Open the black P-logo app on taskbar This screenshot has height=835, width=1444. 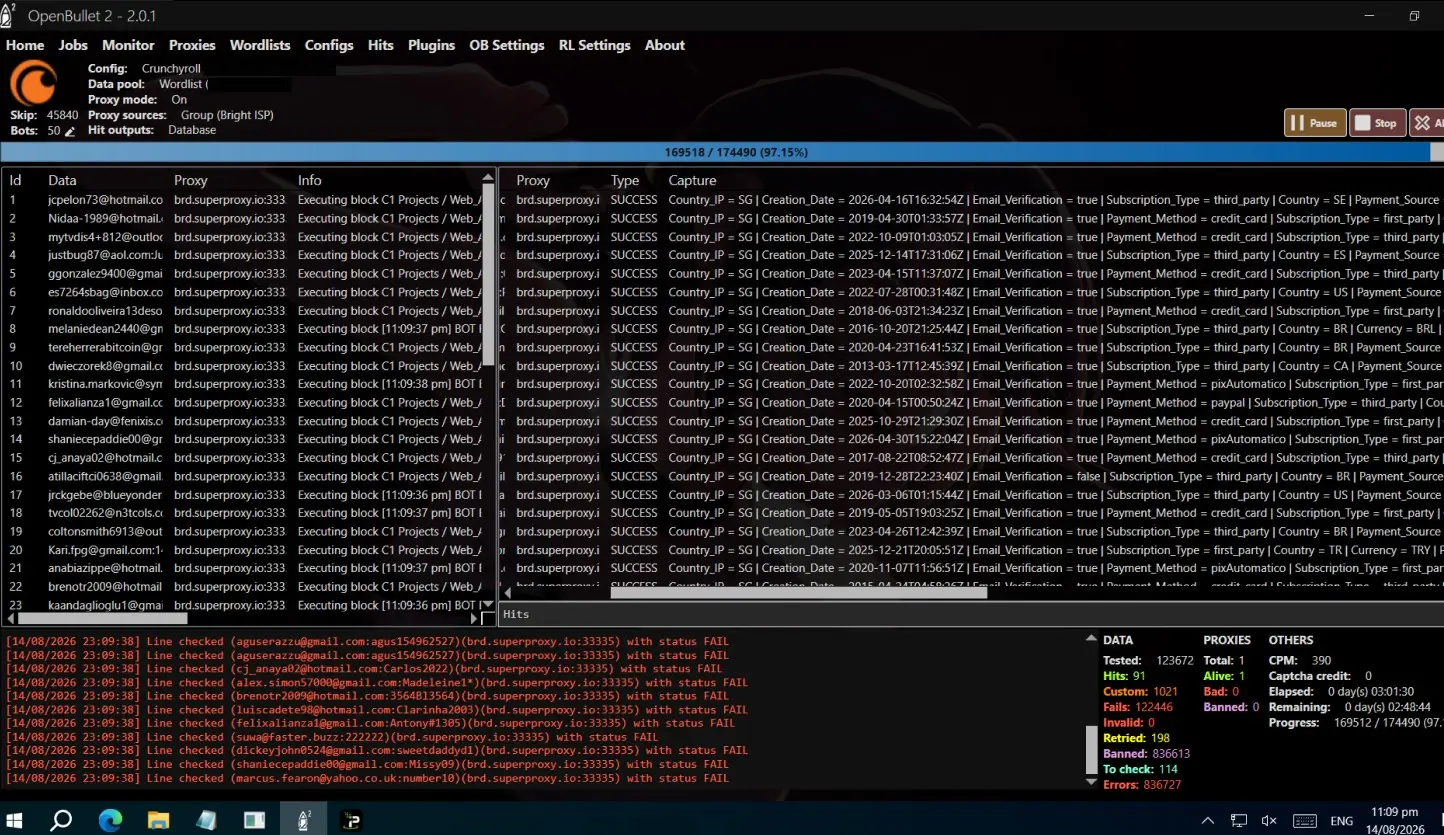351,820
